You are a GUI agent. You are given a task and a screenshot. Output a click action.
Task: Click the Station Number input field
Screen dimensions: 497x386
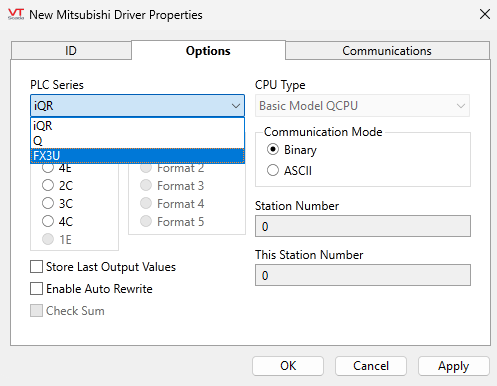pos(363,226)
